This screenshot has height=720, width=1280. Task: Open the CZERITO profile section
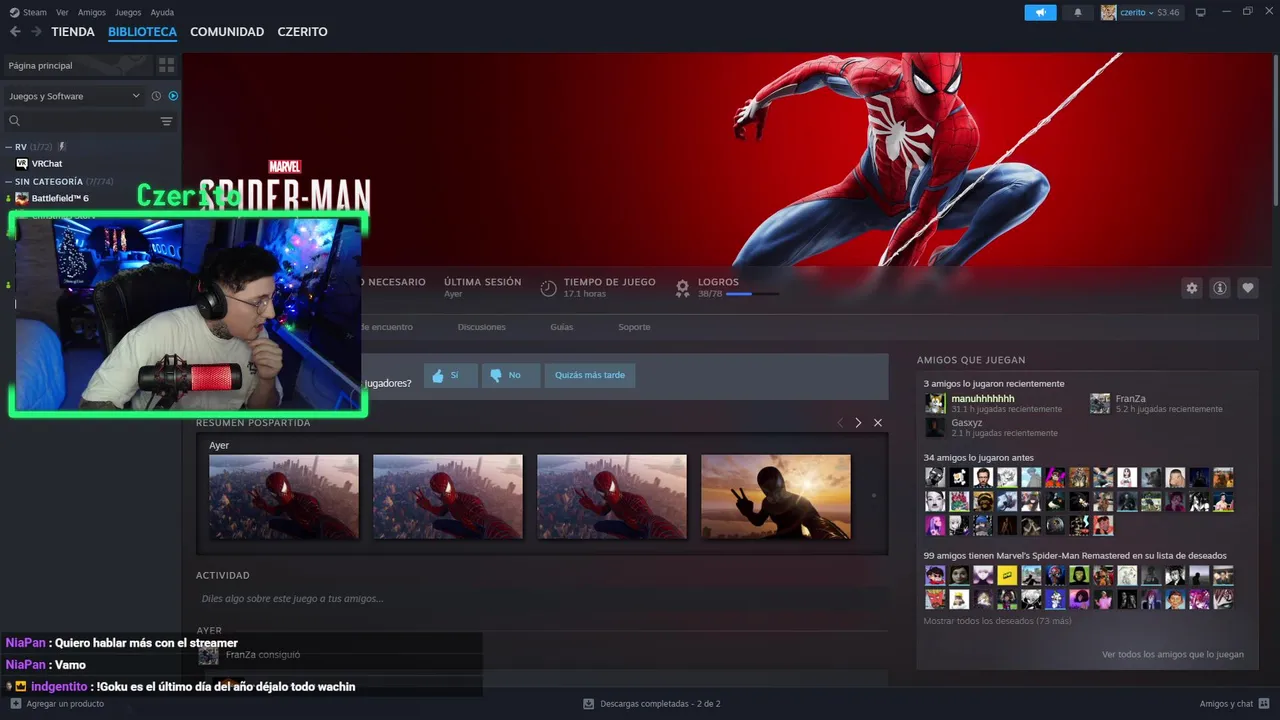(302, 32)
